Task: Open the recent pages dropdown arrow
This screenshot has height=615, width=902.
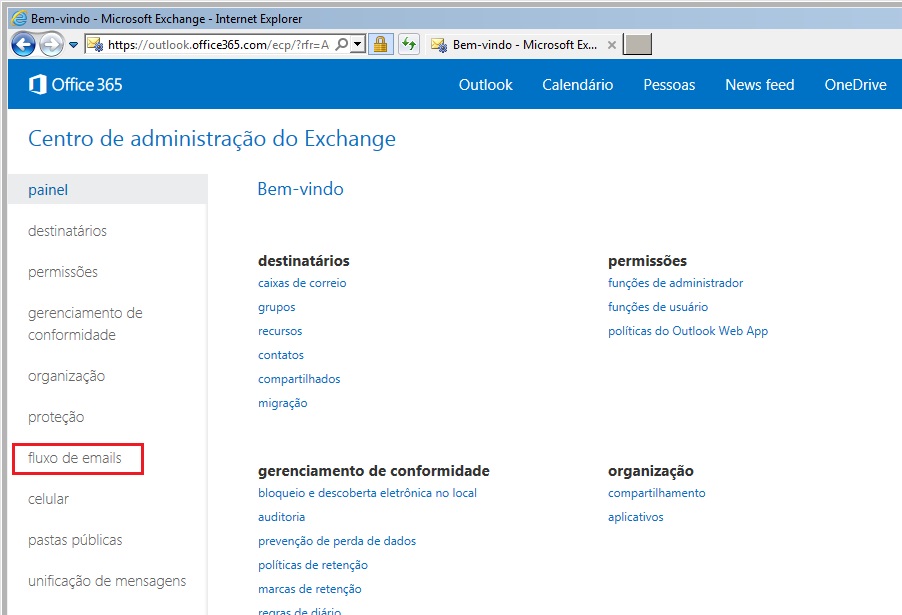Action: pos(74,44)
